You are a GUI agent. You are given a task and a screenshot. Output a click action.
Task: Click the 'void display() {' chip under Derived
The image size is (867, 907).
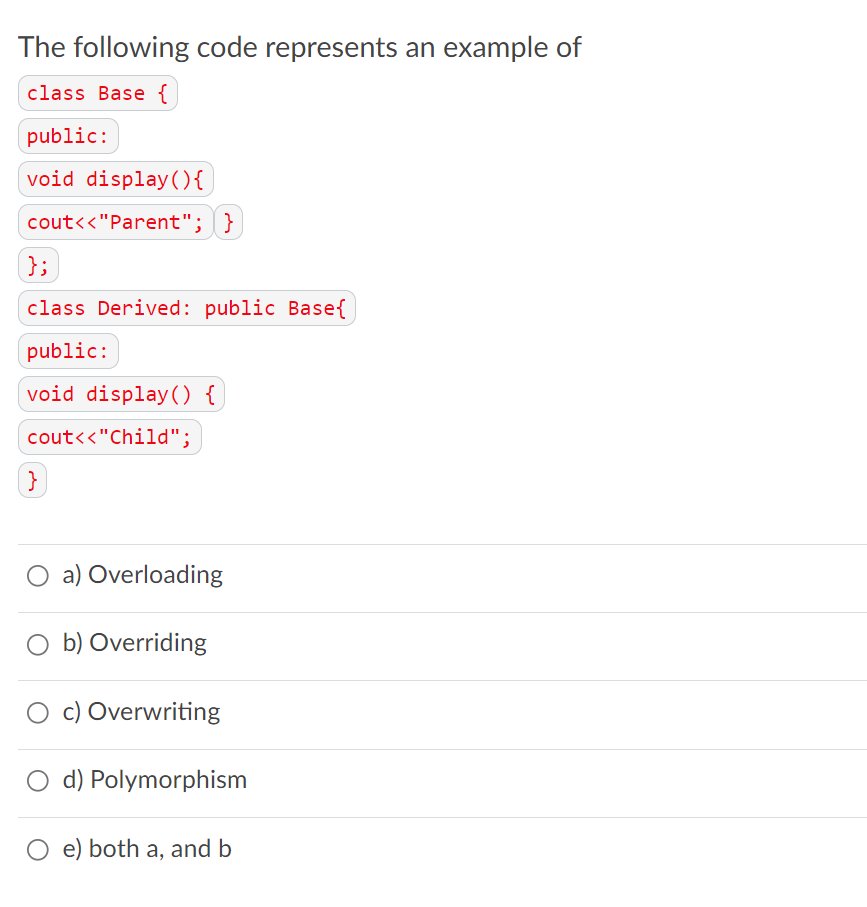pyautogui.click(x=121, y=394)
